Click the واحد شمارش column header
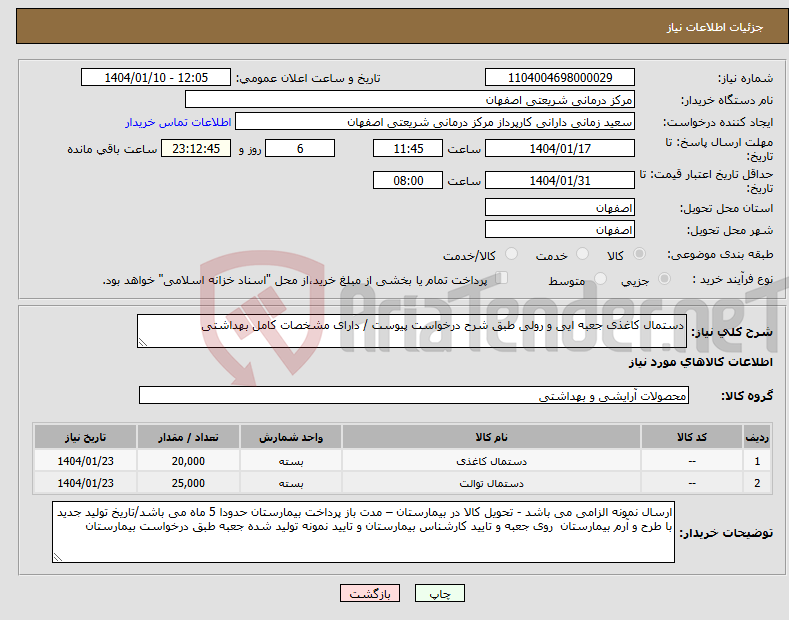 291,437
